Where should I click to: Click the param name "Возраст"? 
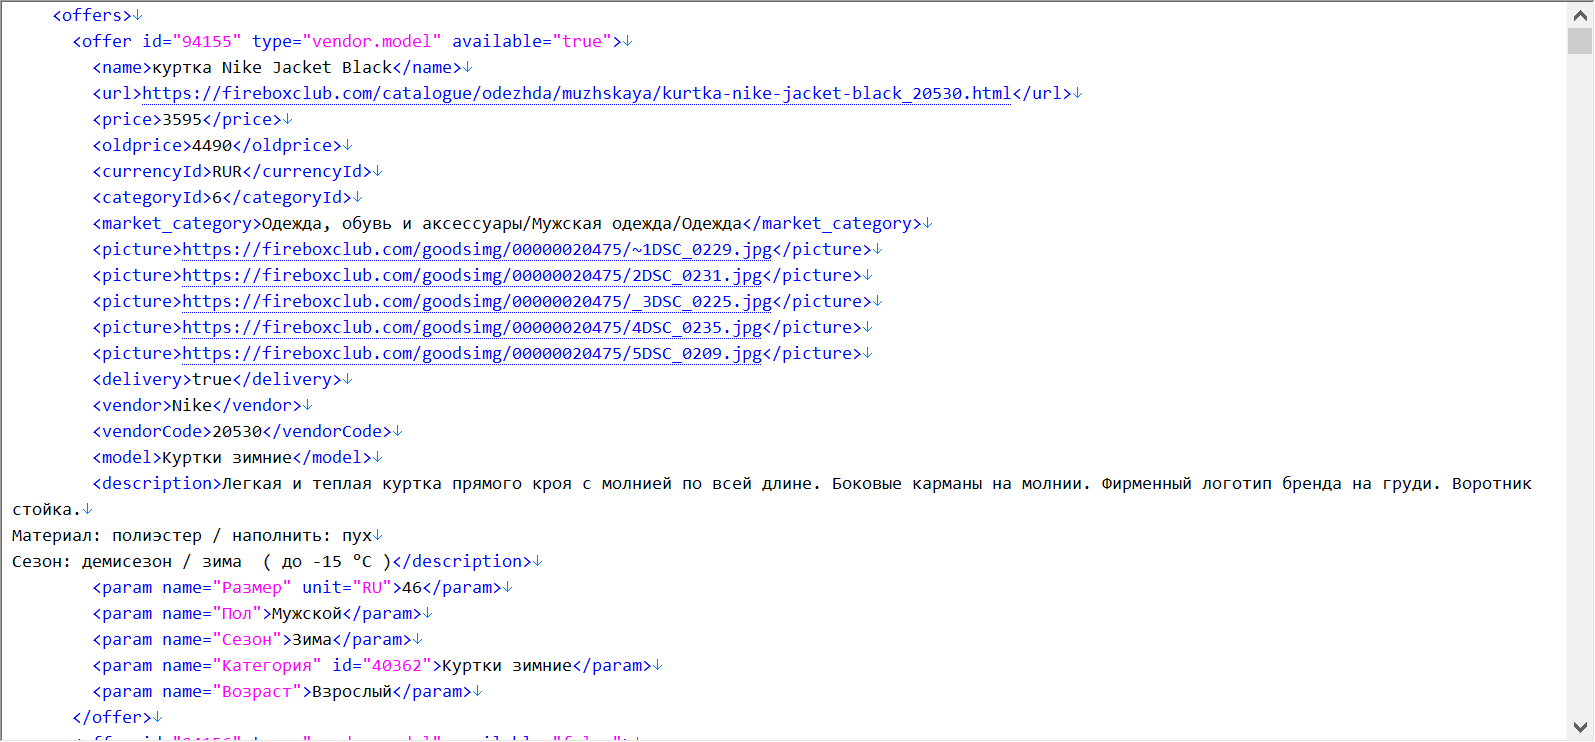[x=257, y=691]
